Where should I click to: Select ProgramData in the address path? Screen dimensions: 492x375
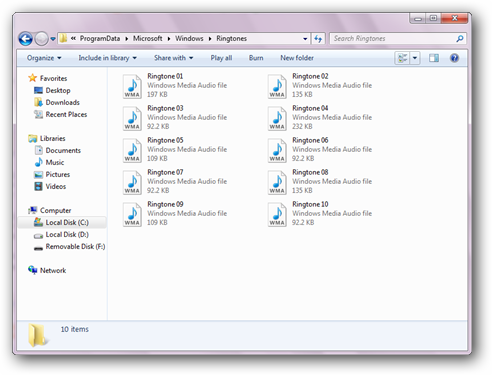tap(100, 39)
